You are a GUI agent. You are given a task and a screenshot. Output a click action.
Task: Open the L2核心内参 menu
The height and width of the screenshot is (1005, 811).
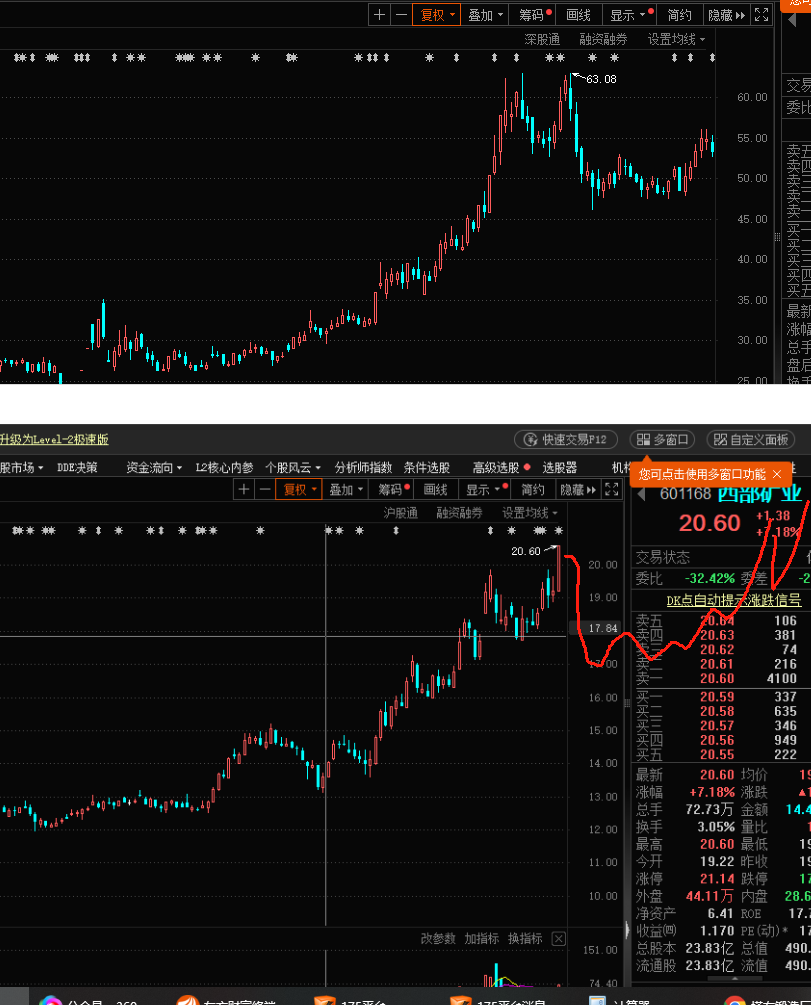coord(224,467)
